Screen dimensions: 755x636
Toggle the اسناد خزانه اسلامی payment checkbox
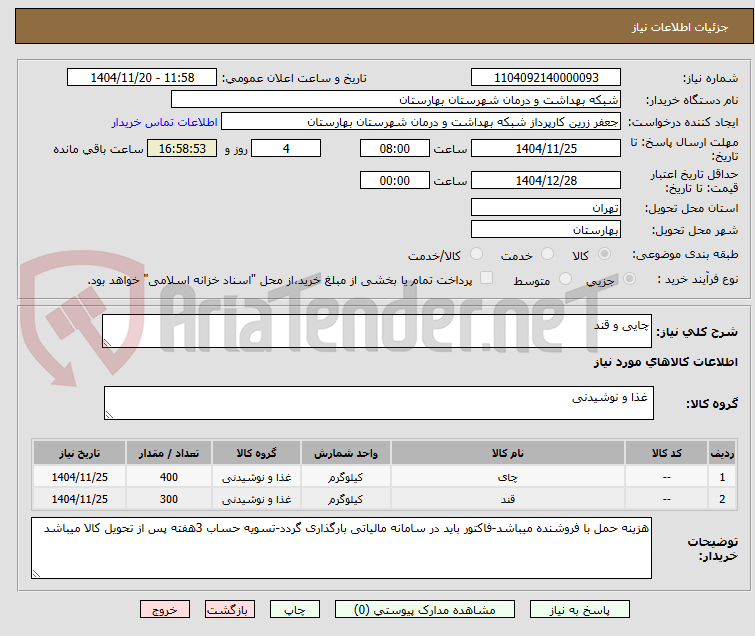tap(486, 278)
